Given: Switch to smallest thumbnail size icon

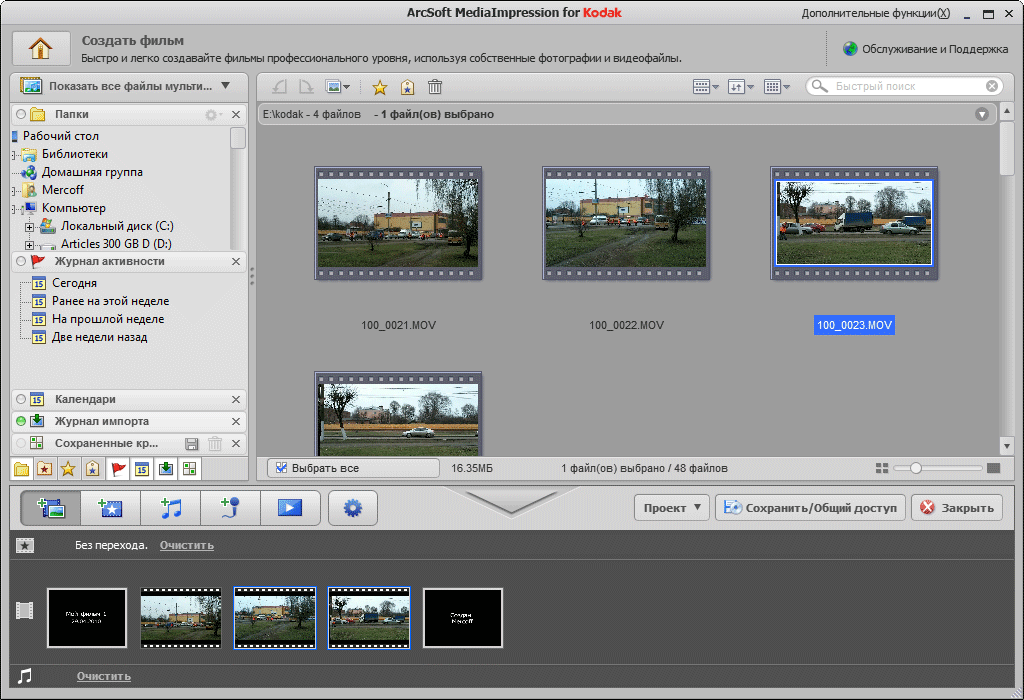Looking at the screenshot, I should point(882,468).
